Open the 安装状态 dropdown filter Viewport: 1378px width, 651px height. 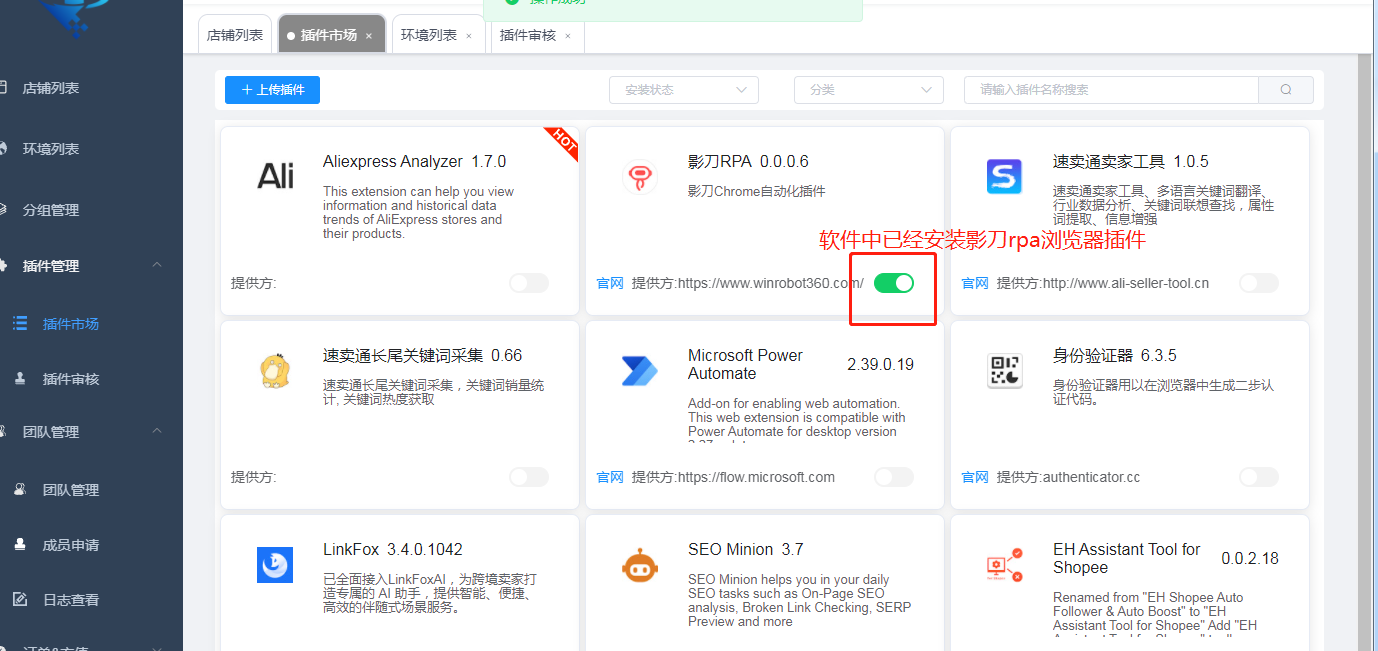[x=684, y=90]
